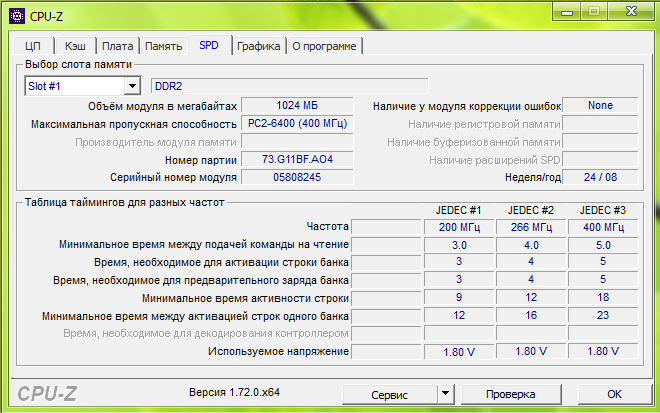The width and height of the screenshot is (660, 413).
Task: Click the 5.0 CAS latency cell
Action: (x=603, y=245)
